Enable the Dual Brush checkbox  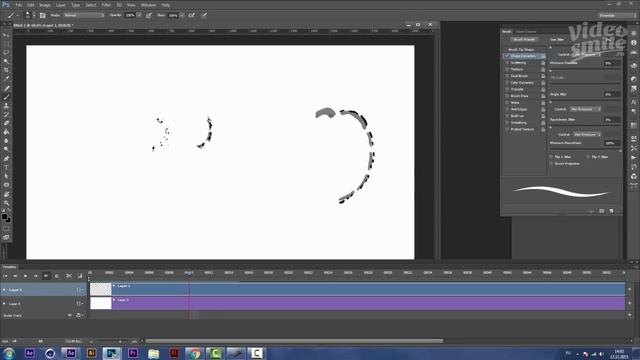507,76
